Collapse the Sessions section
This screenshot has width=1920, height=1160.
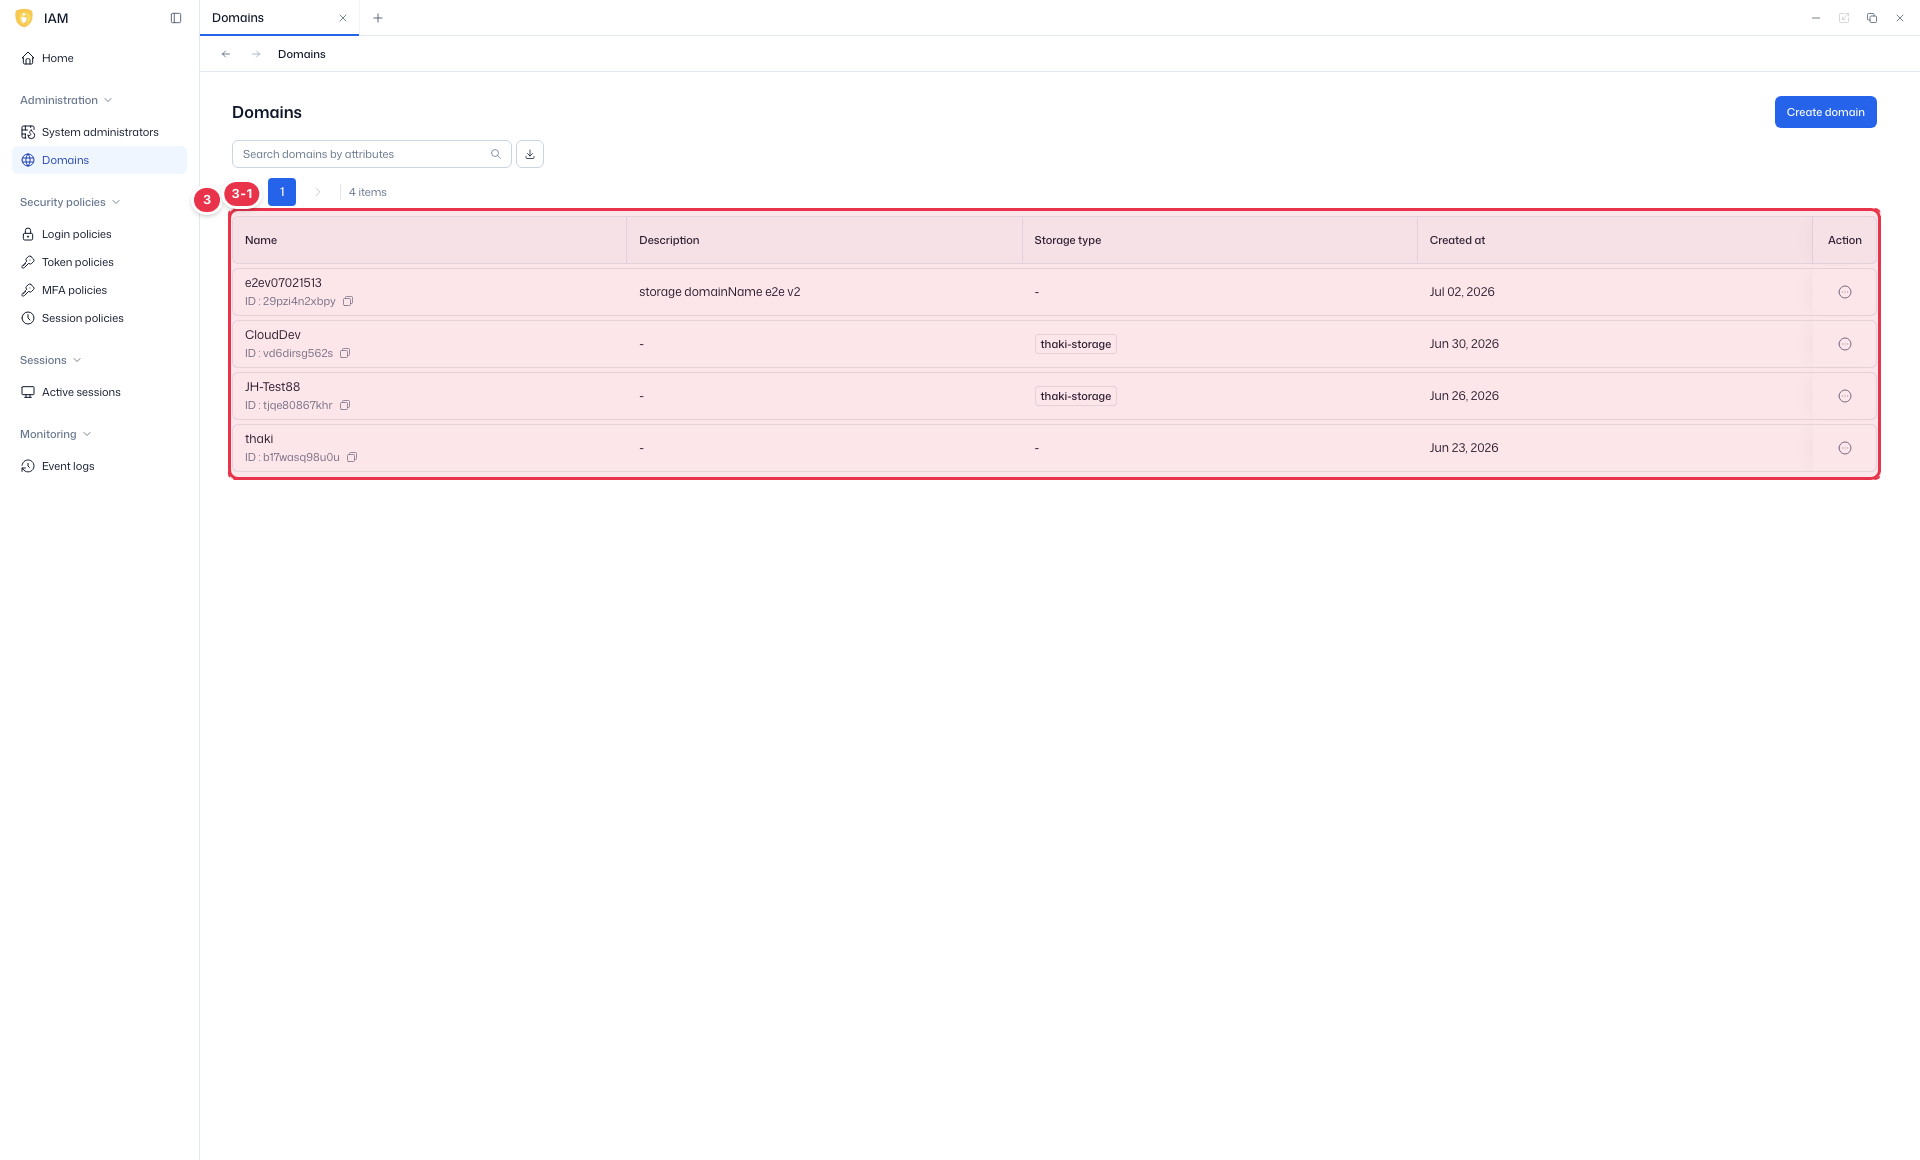coord(50,360)
